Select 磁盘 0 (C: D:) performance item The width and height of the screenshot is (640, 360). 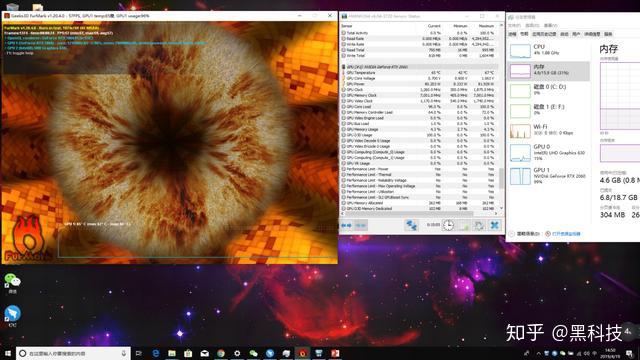[x=549, y=90]
